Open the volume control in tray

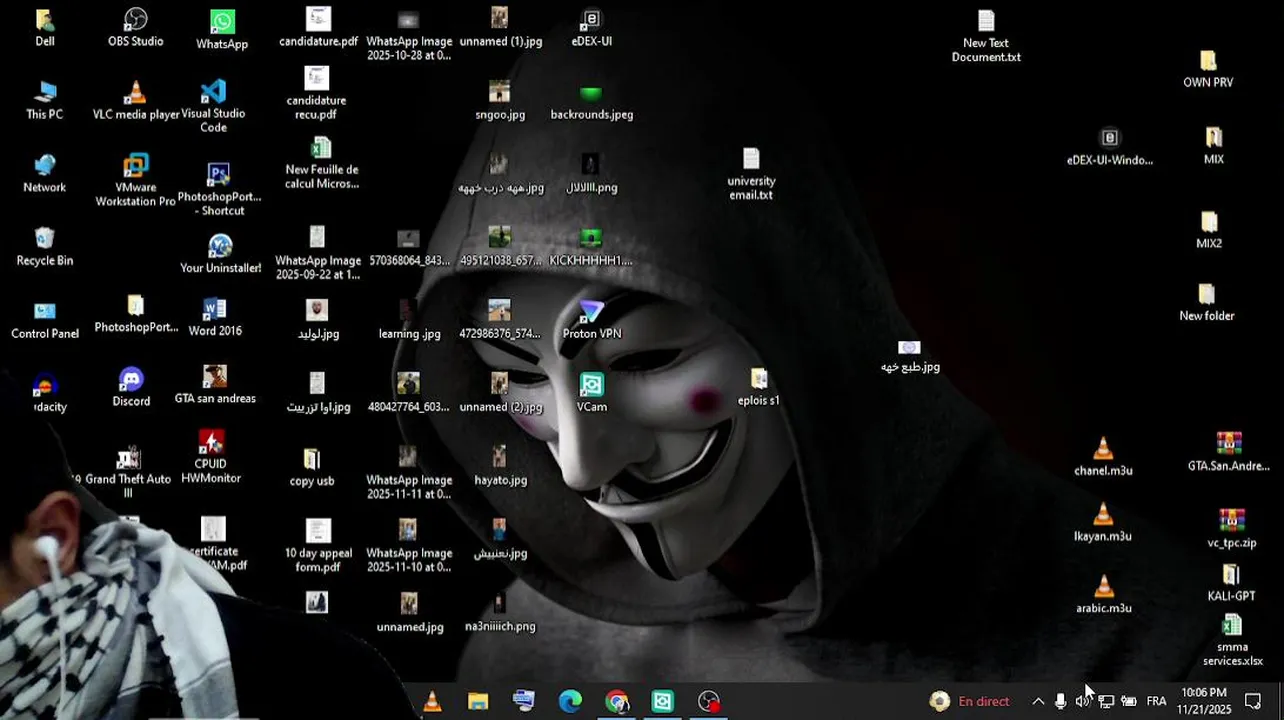point(1083,701)
